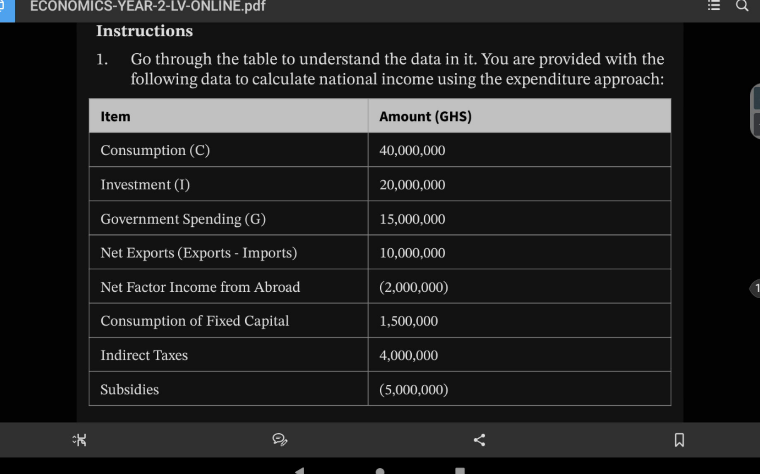Add a bookmark using the bookmark icon
The image size is (760, 474).
pos(679,440)
